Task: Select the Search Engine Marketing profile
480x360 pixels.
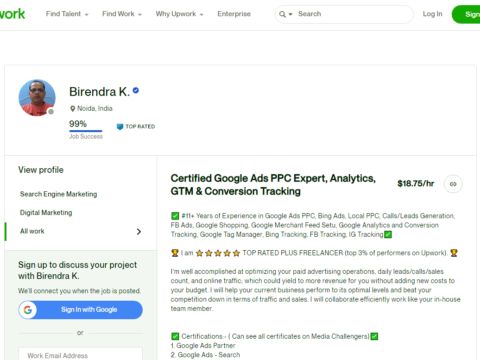Action: [58, 194]
